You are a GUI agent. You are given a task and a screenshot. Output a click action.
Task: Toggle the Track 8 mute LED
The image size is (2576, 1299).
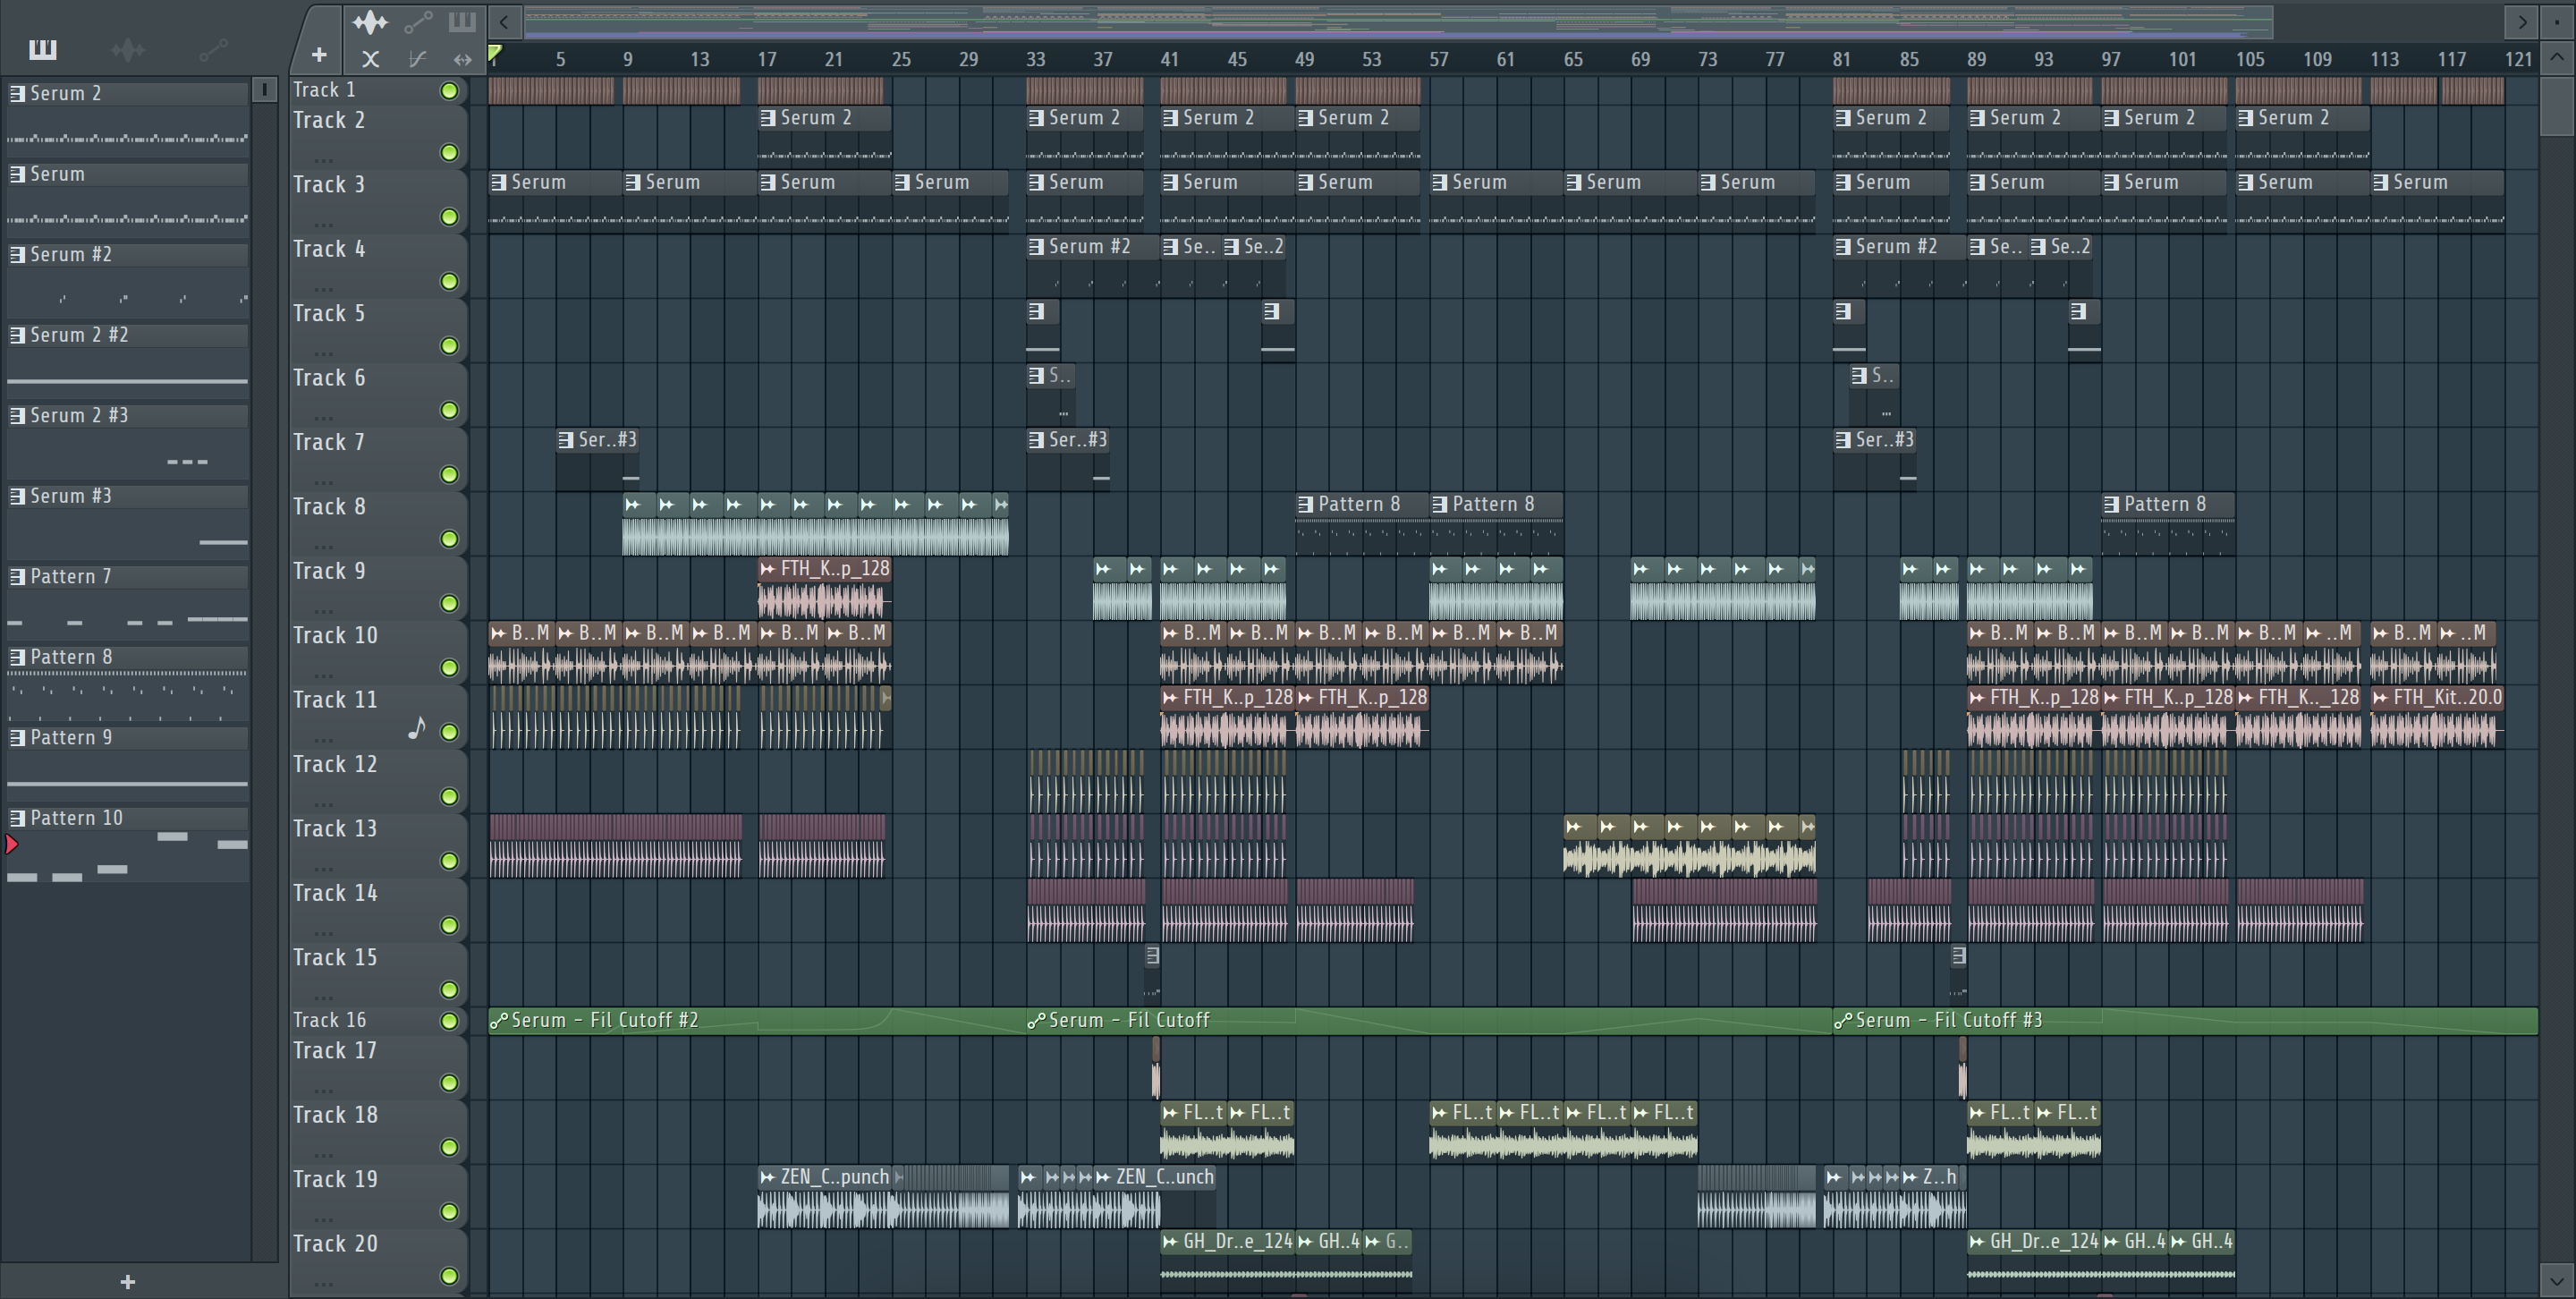[x=449, y=539]
